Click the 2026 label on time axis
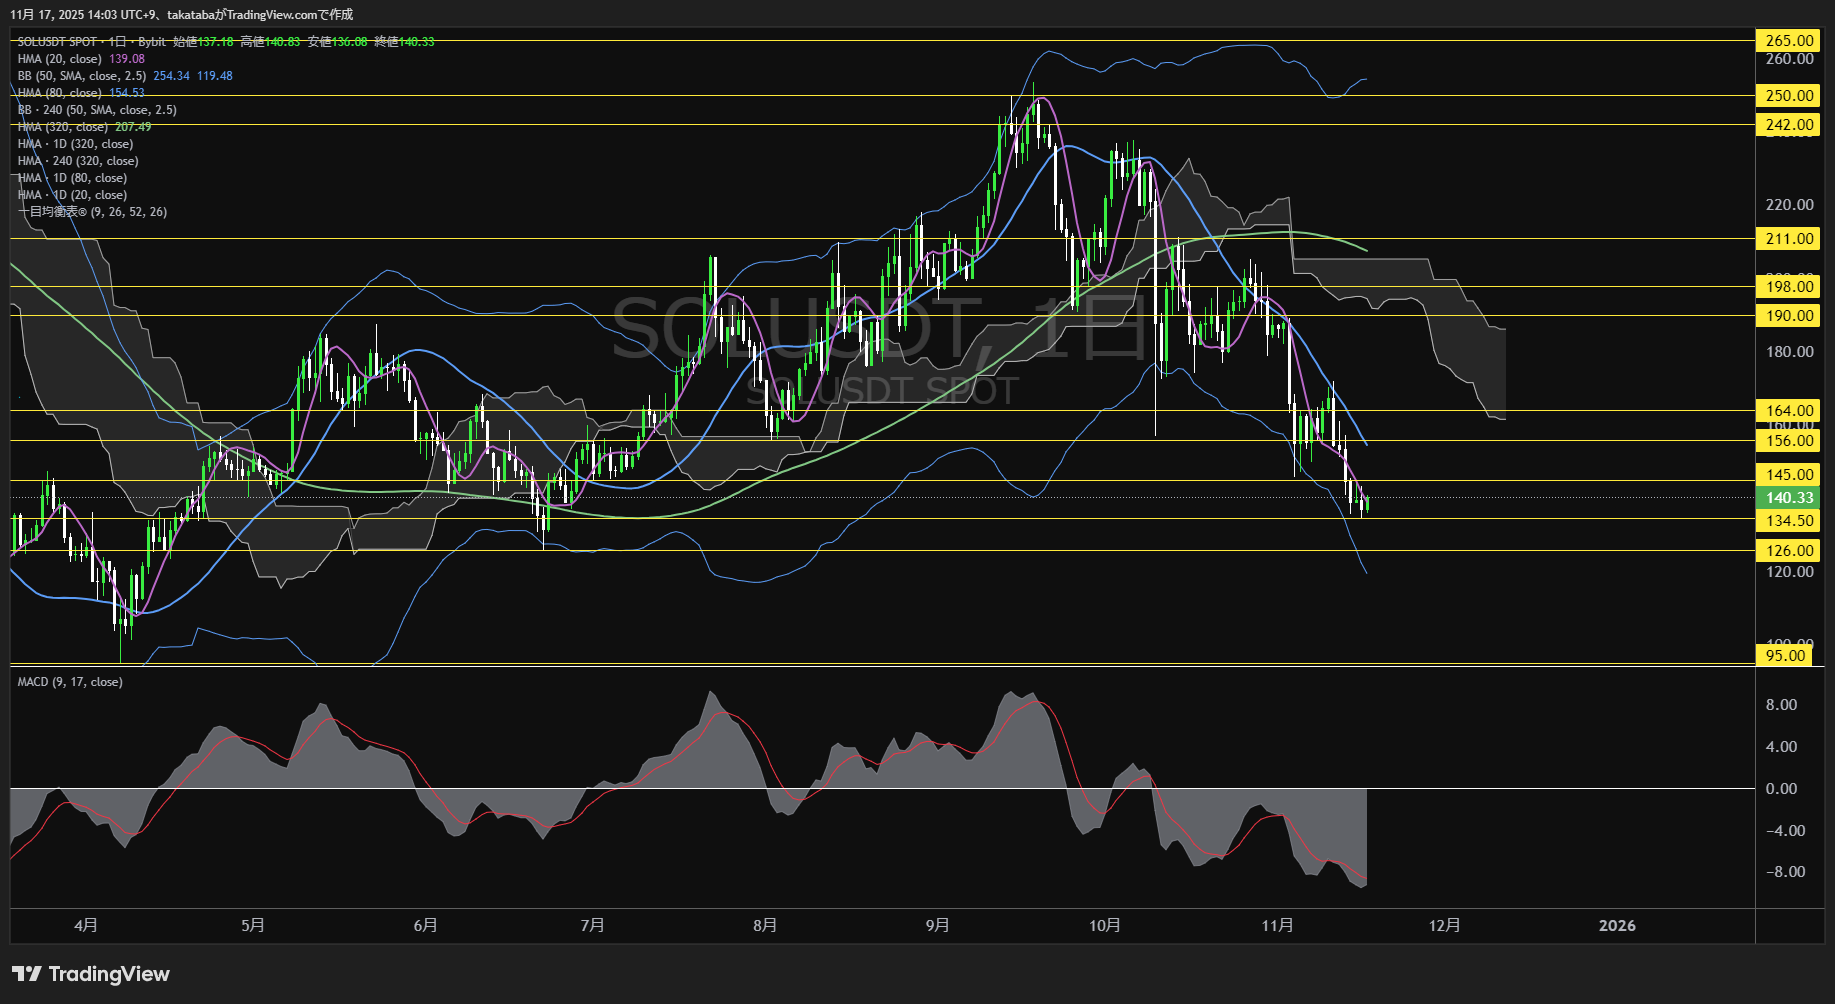The height and width of the screenshot is (1004, 1835). coord(1617,925)
